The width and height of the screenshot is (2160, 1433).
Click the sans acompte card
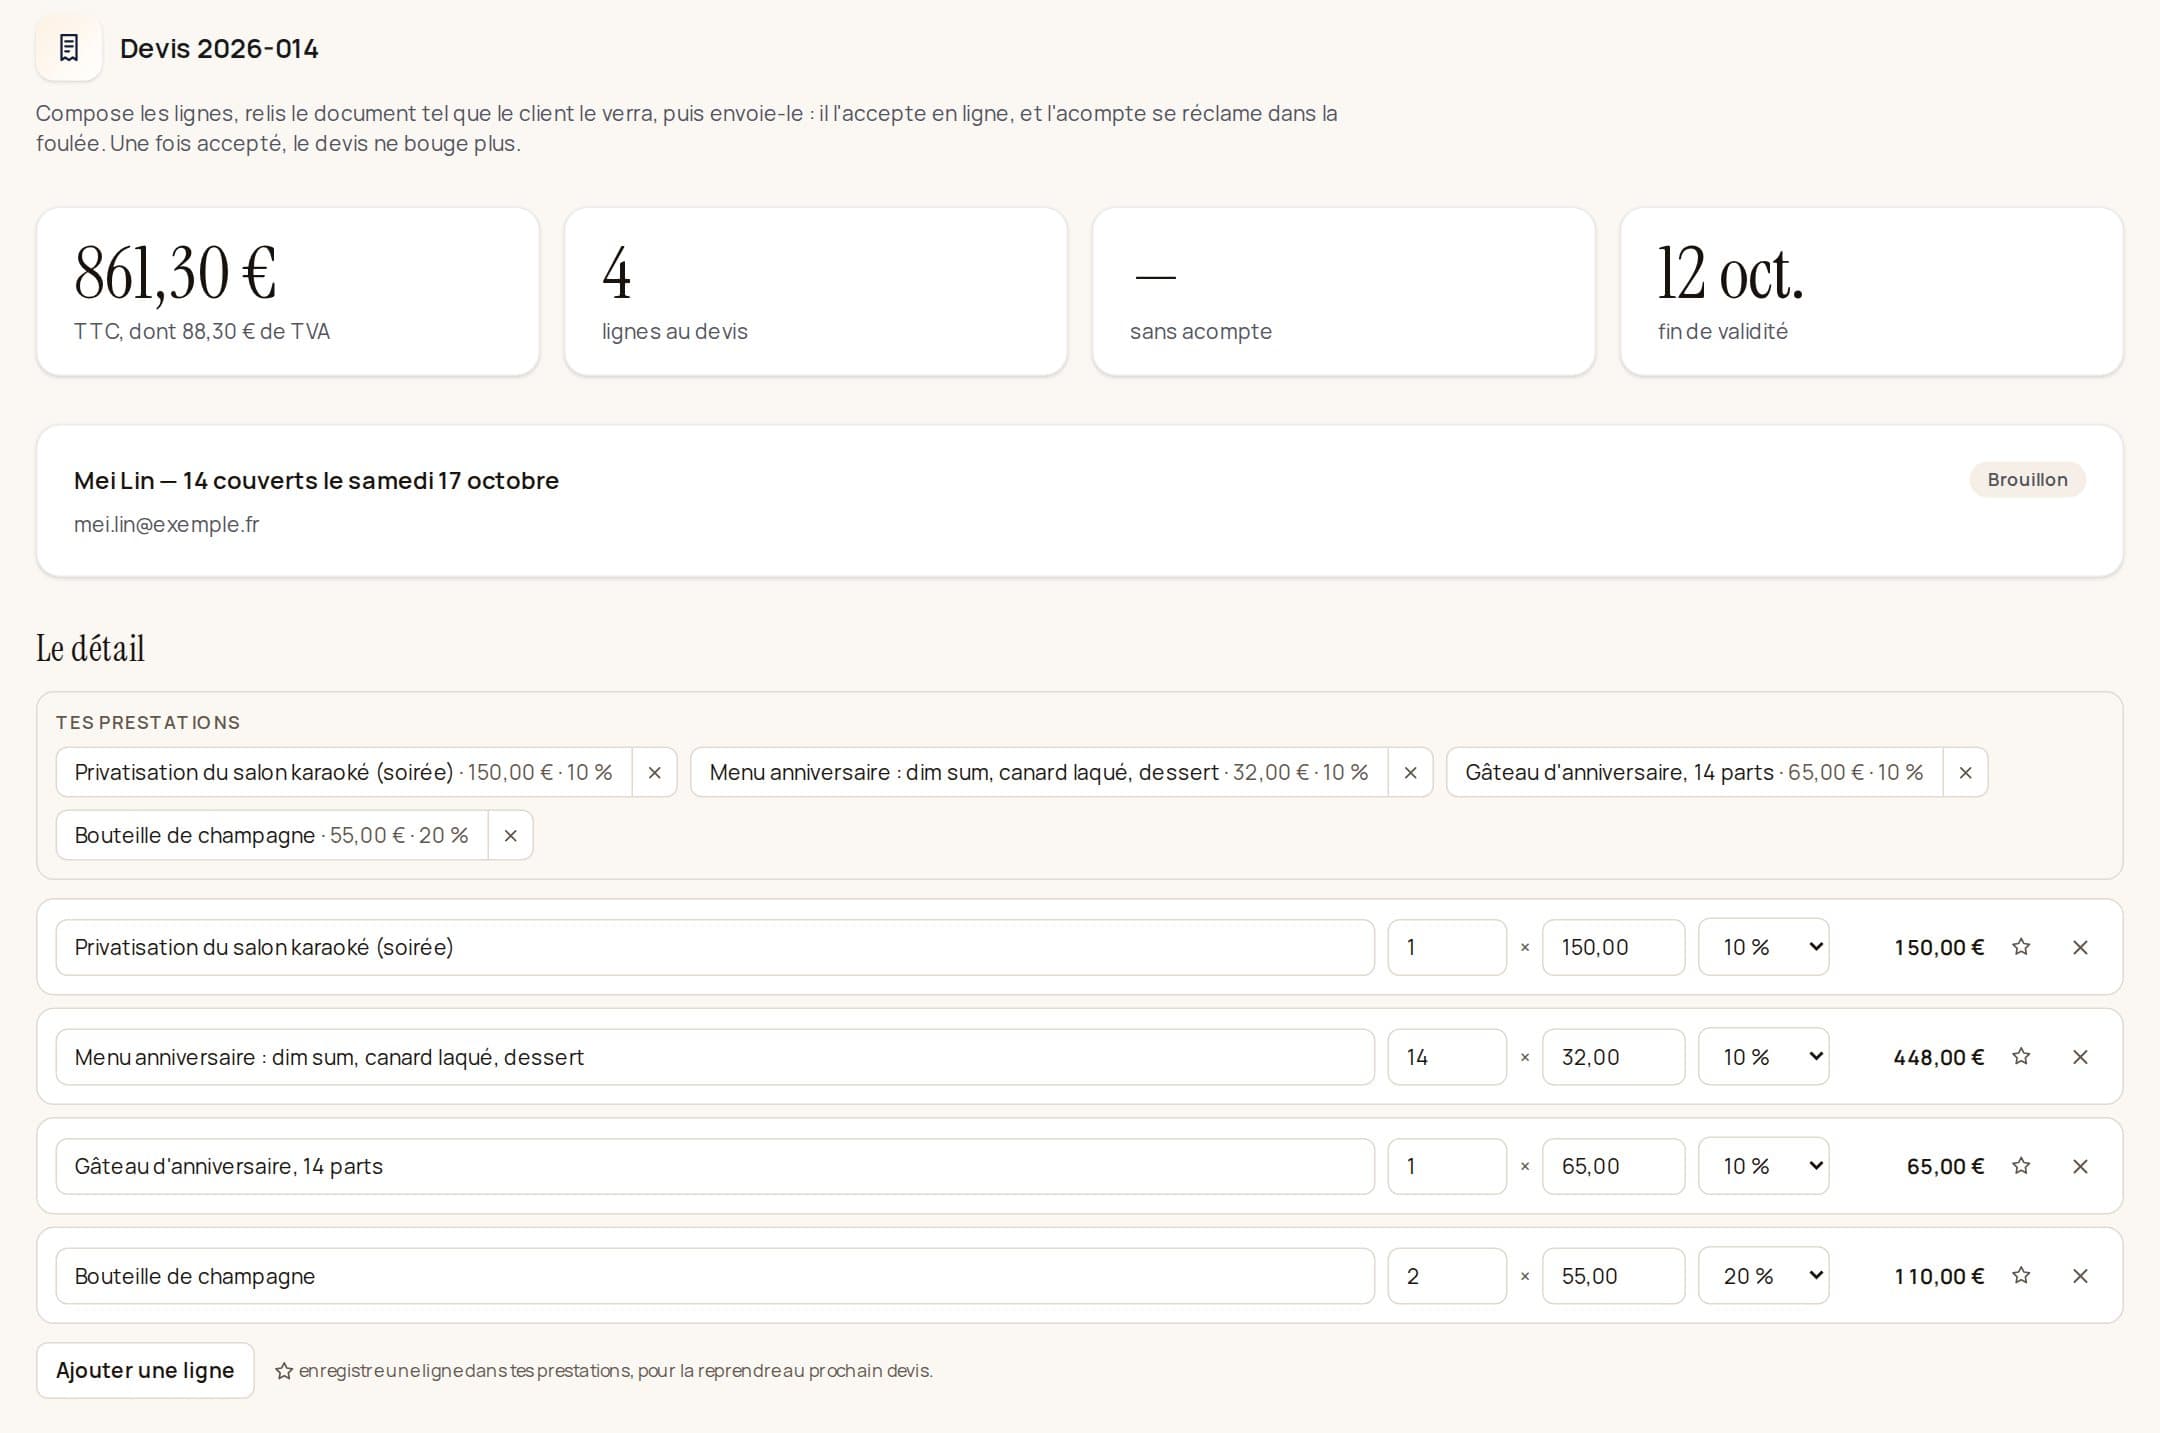[1343, 292]
